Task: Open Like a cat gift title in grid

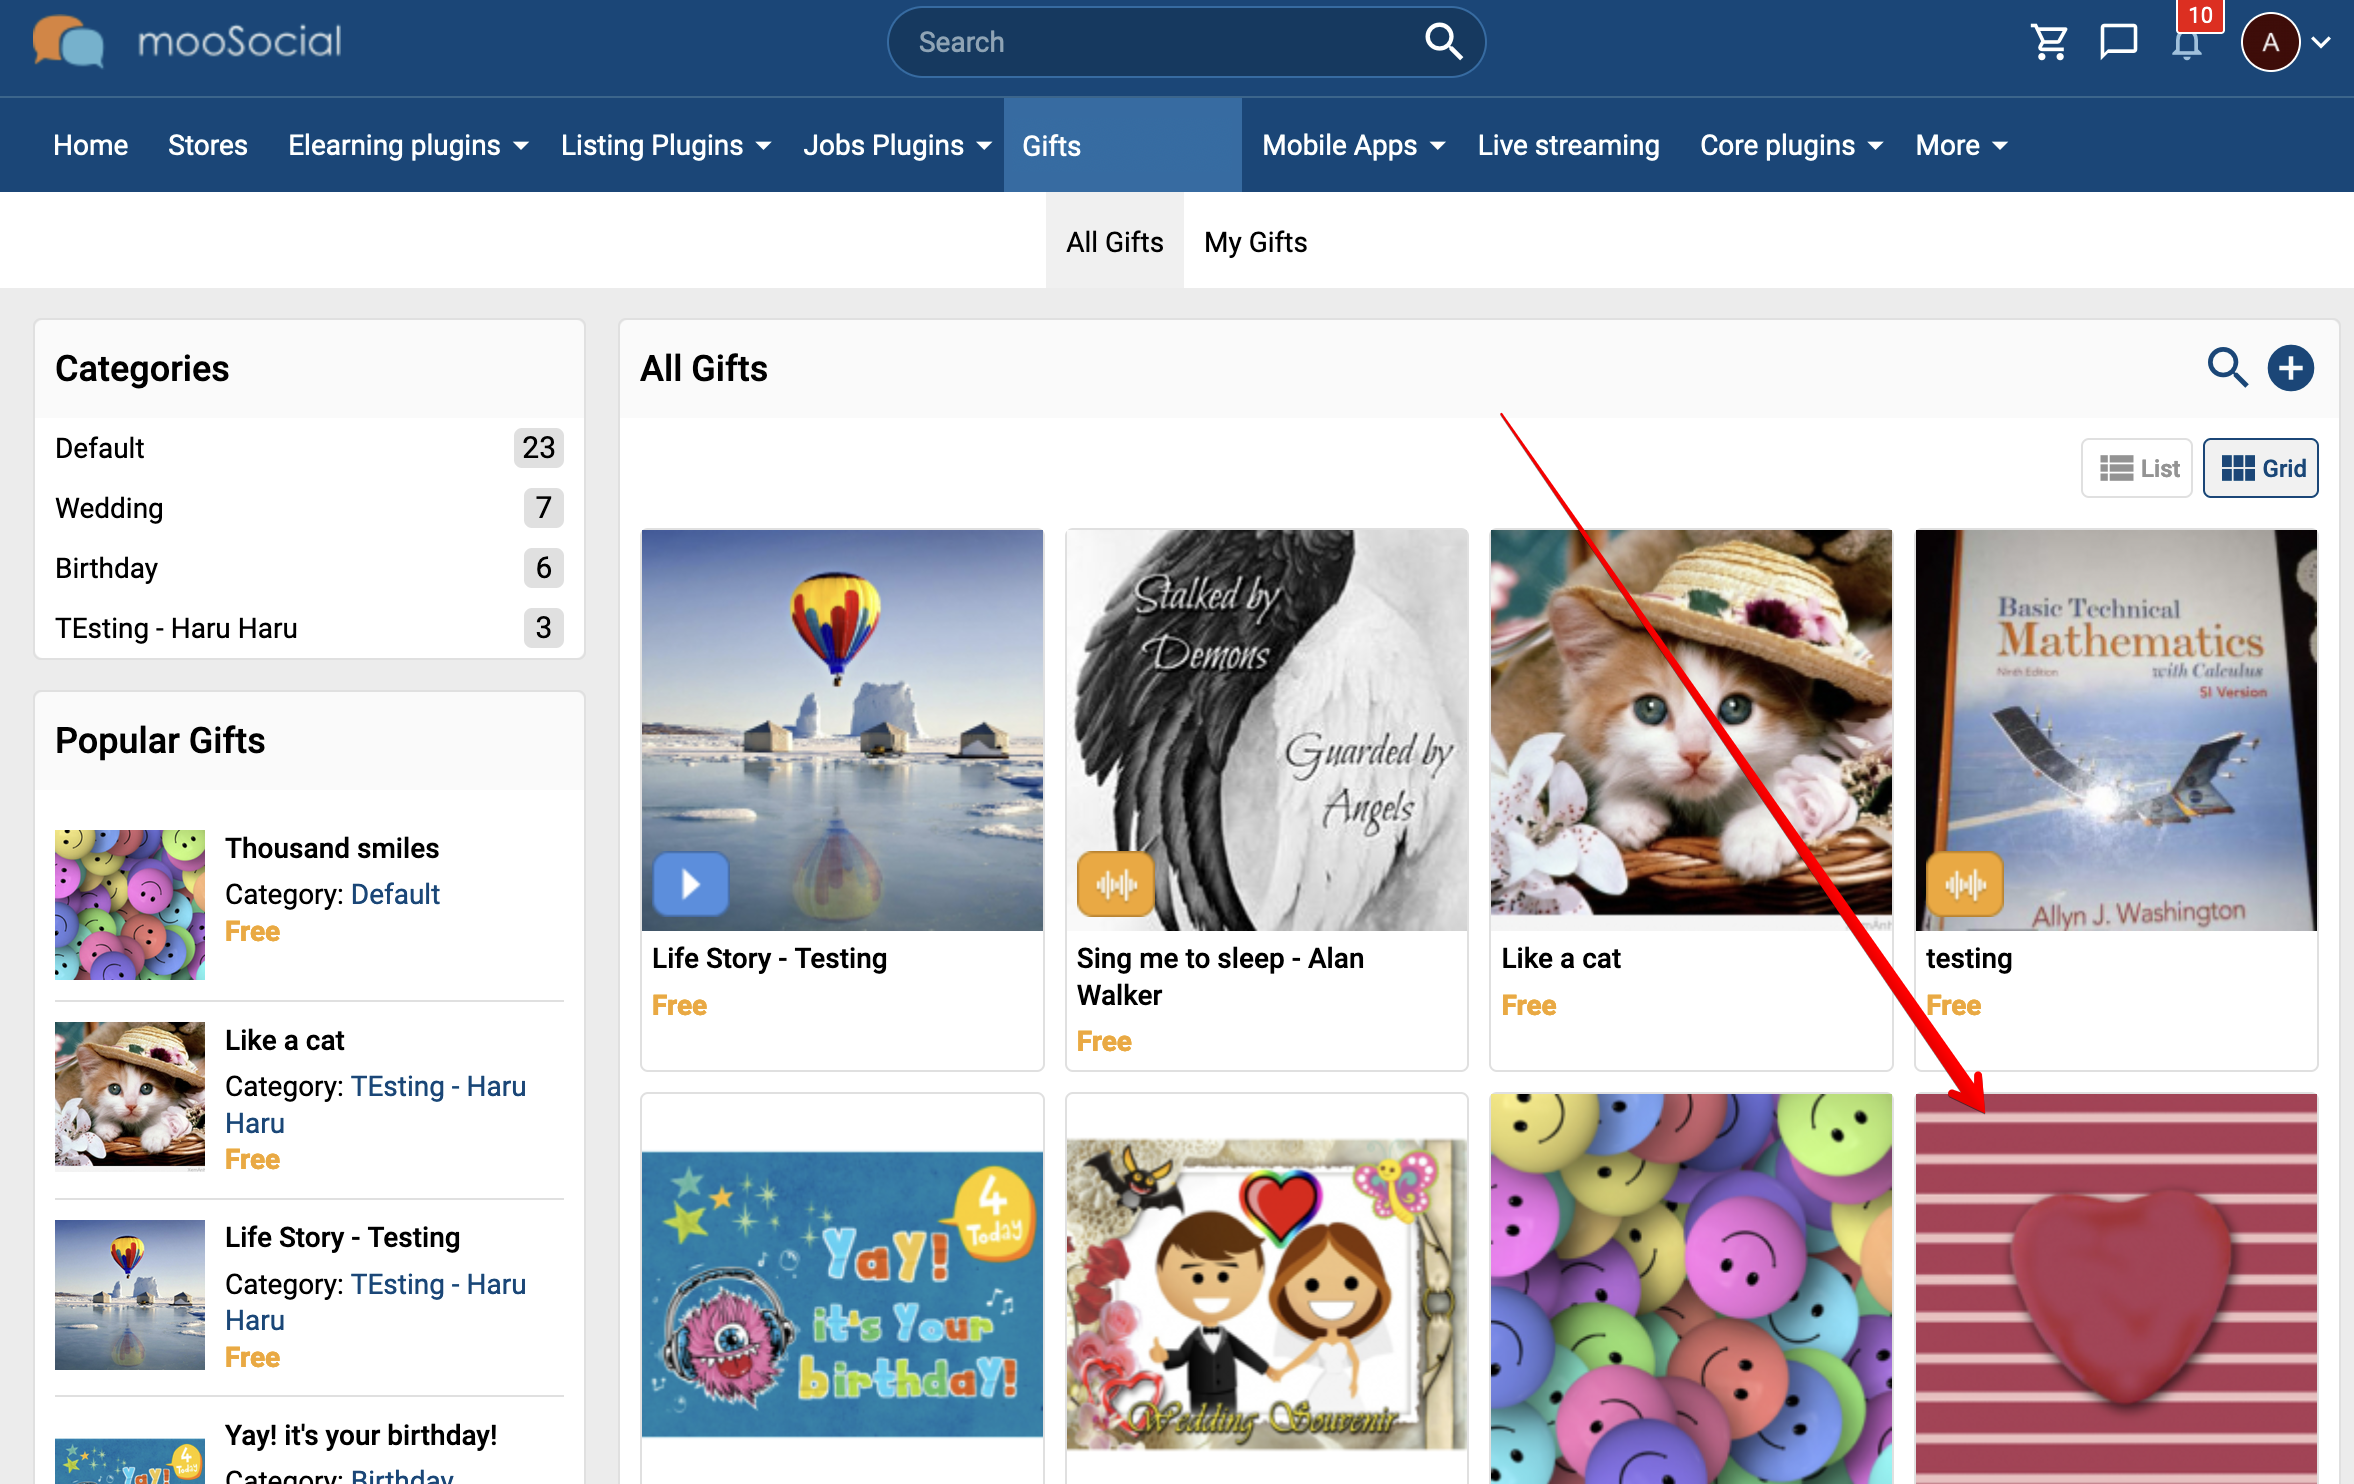Action: tap(1560, 957)
